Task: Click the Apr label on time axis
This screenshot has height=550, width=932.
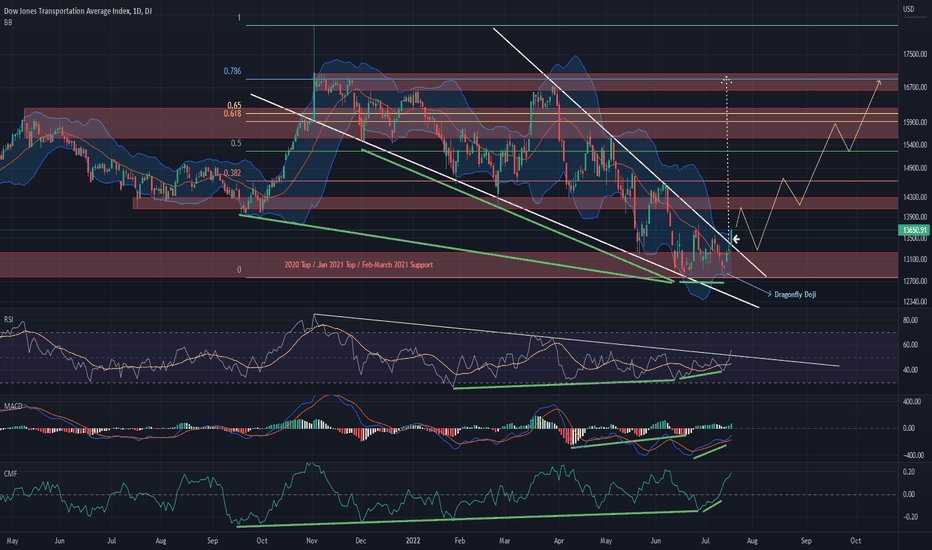Action: pyautogui.click(x=559, y=540)
